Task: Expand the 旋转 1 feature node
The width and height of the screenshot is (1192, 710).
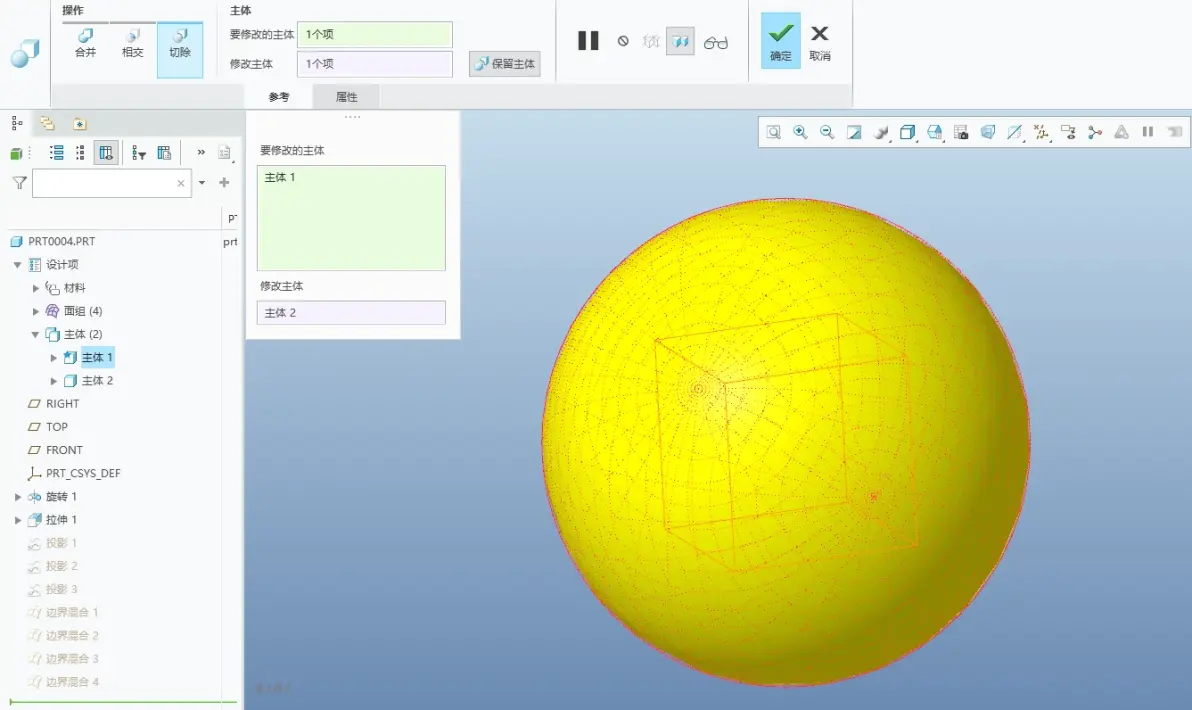Action: click(x=17, y=497)
